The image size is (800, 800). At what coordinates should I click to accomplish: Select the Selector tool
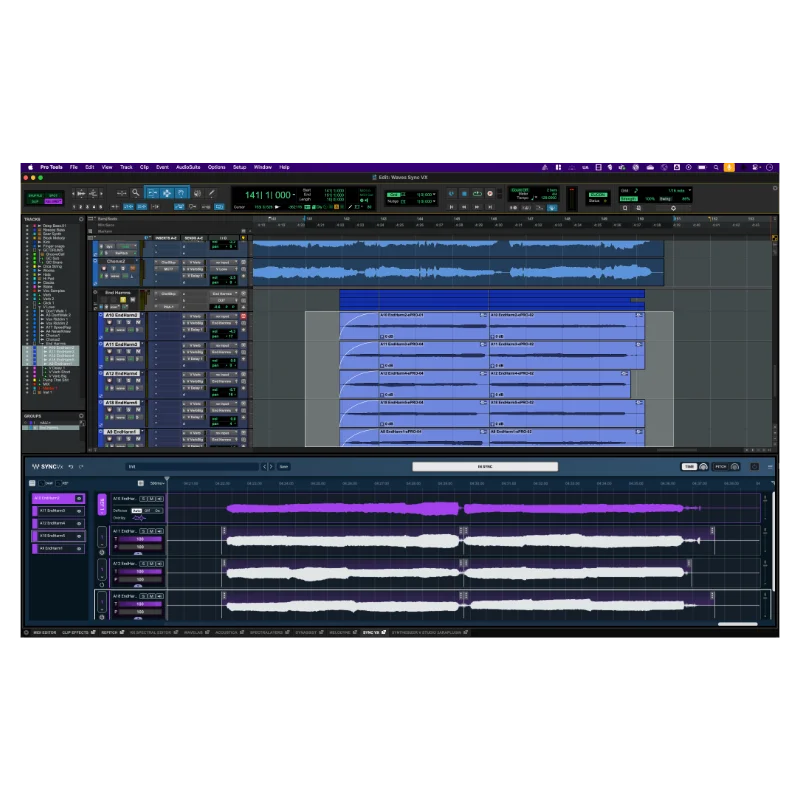point(167,193)
